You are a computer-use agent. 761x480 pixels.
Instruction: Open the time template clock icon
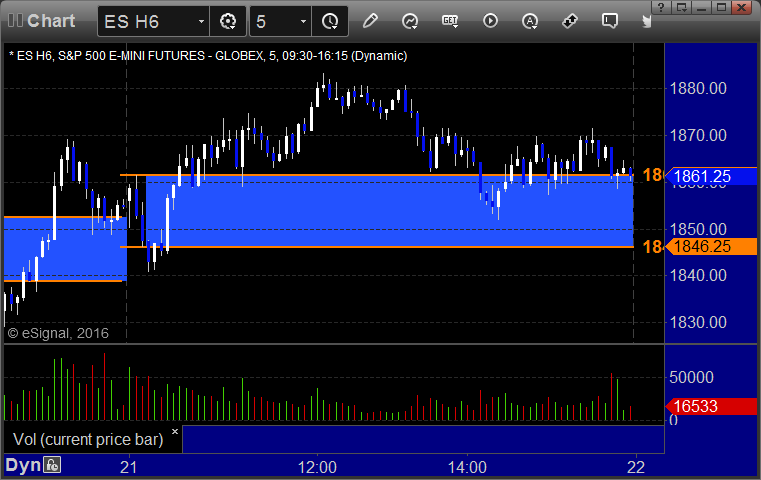click(x=330, y=21)
